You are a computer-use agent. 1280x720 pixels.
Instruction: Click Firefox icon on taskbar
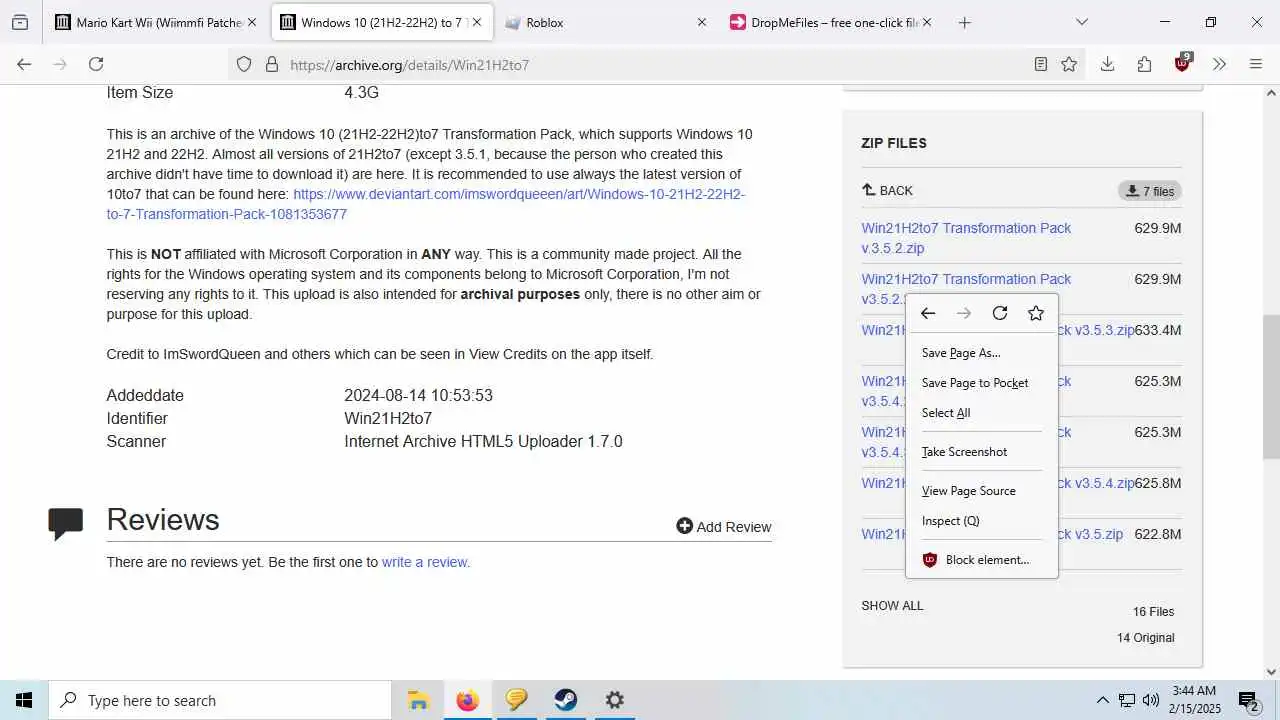click(467, 700)
